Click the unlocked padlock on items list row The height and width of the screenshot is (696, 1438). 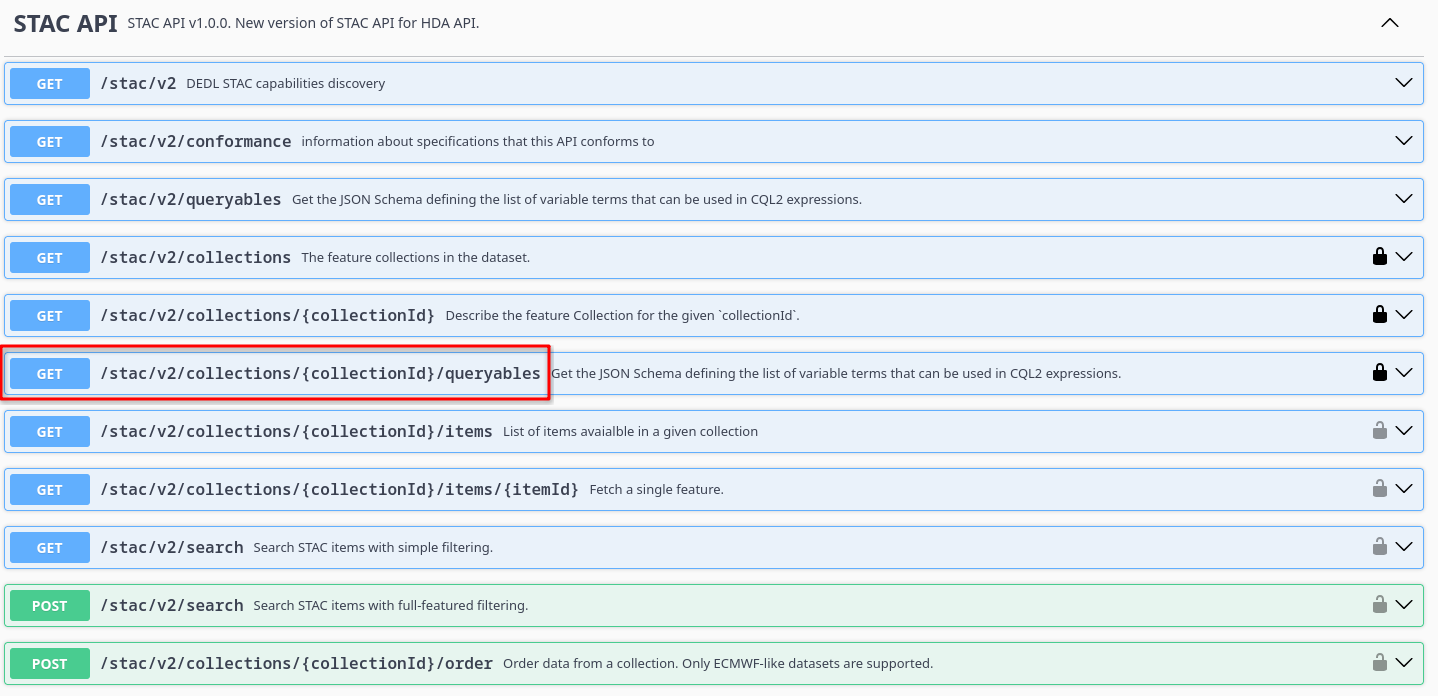pos(1379,431)
